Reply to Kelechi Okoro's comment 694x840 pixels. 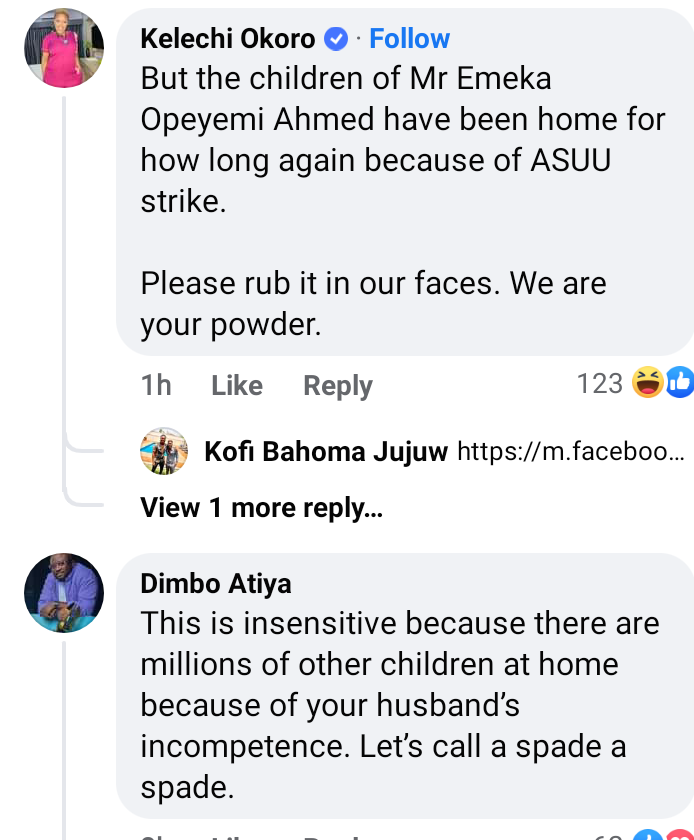338,385
